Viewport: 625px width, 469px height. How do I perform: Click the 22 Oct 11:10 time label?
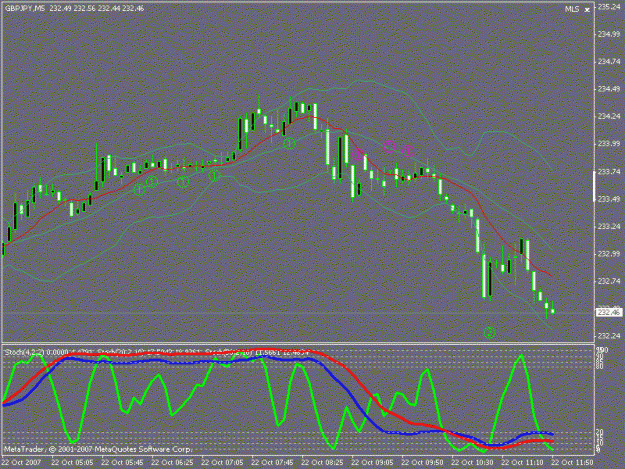[522, 462]
